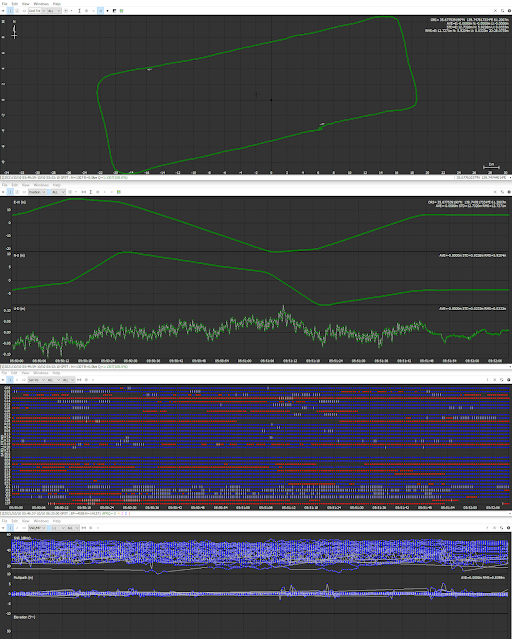Open SNR/MP plot type dropdown
512x639 pixels.
click(37, 528)
